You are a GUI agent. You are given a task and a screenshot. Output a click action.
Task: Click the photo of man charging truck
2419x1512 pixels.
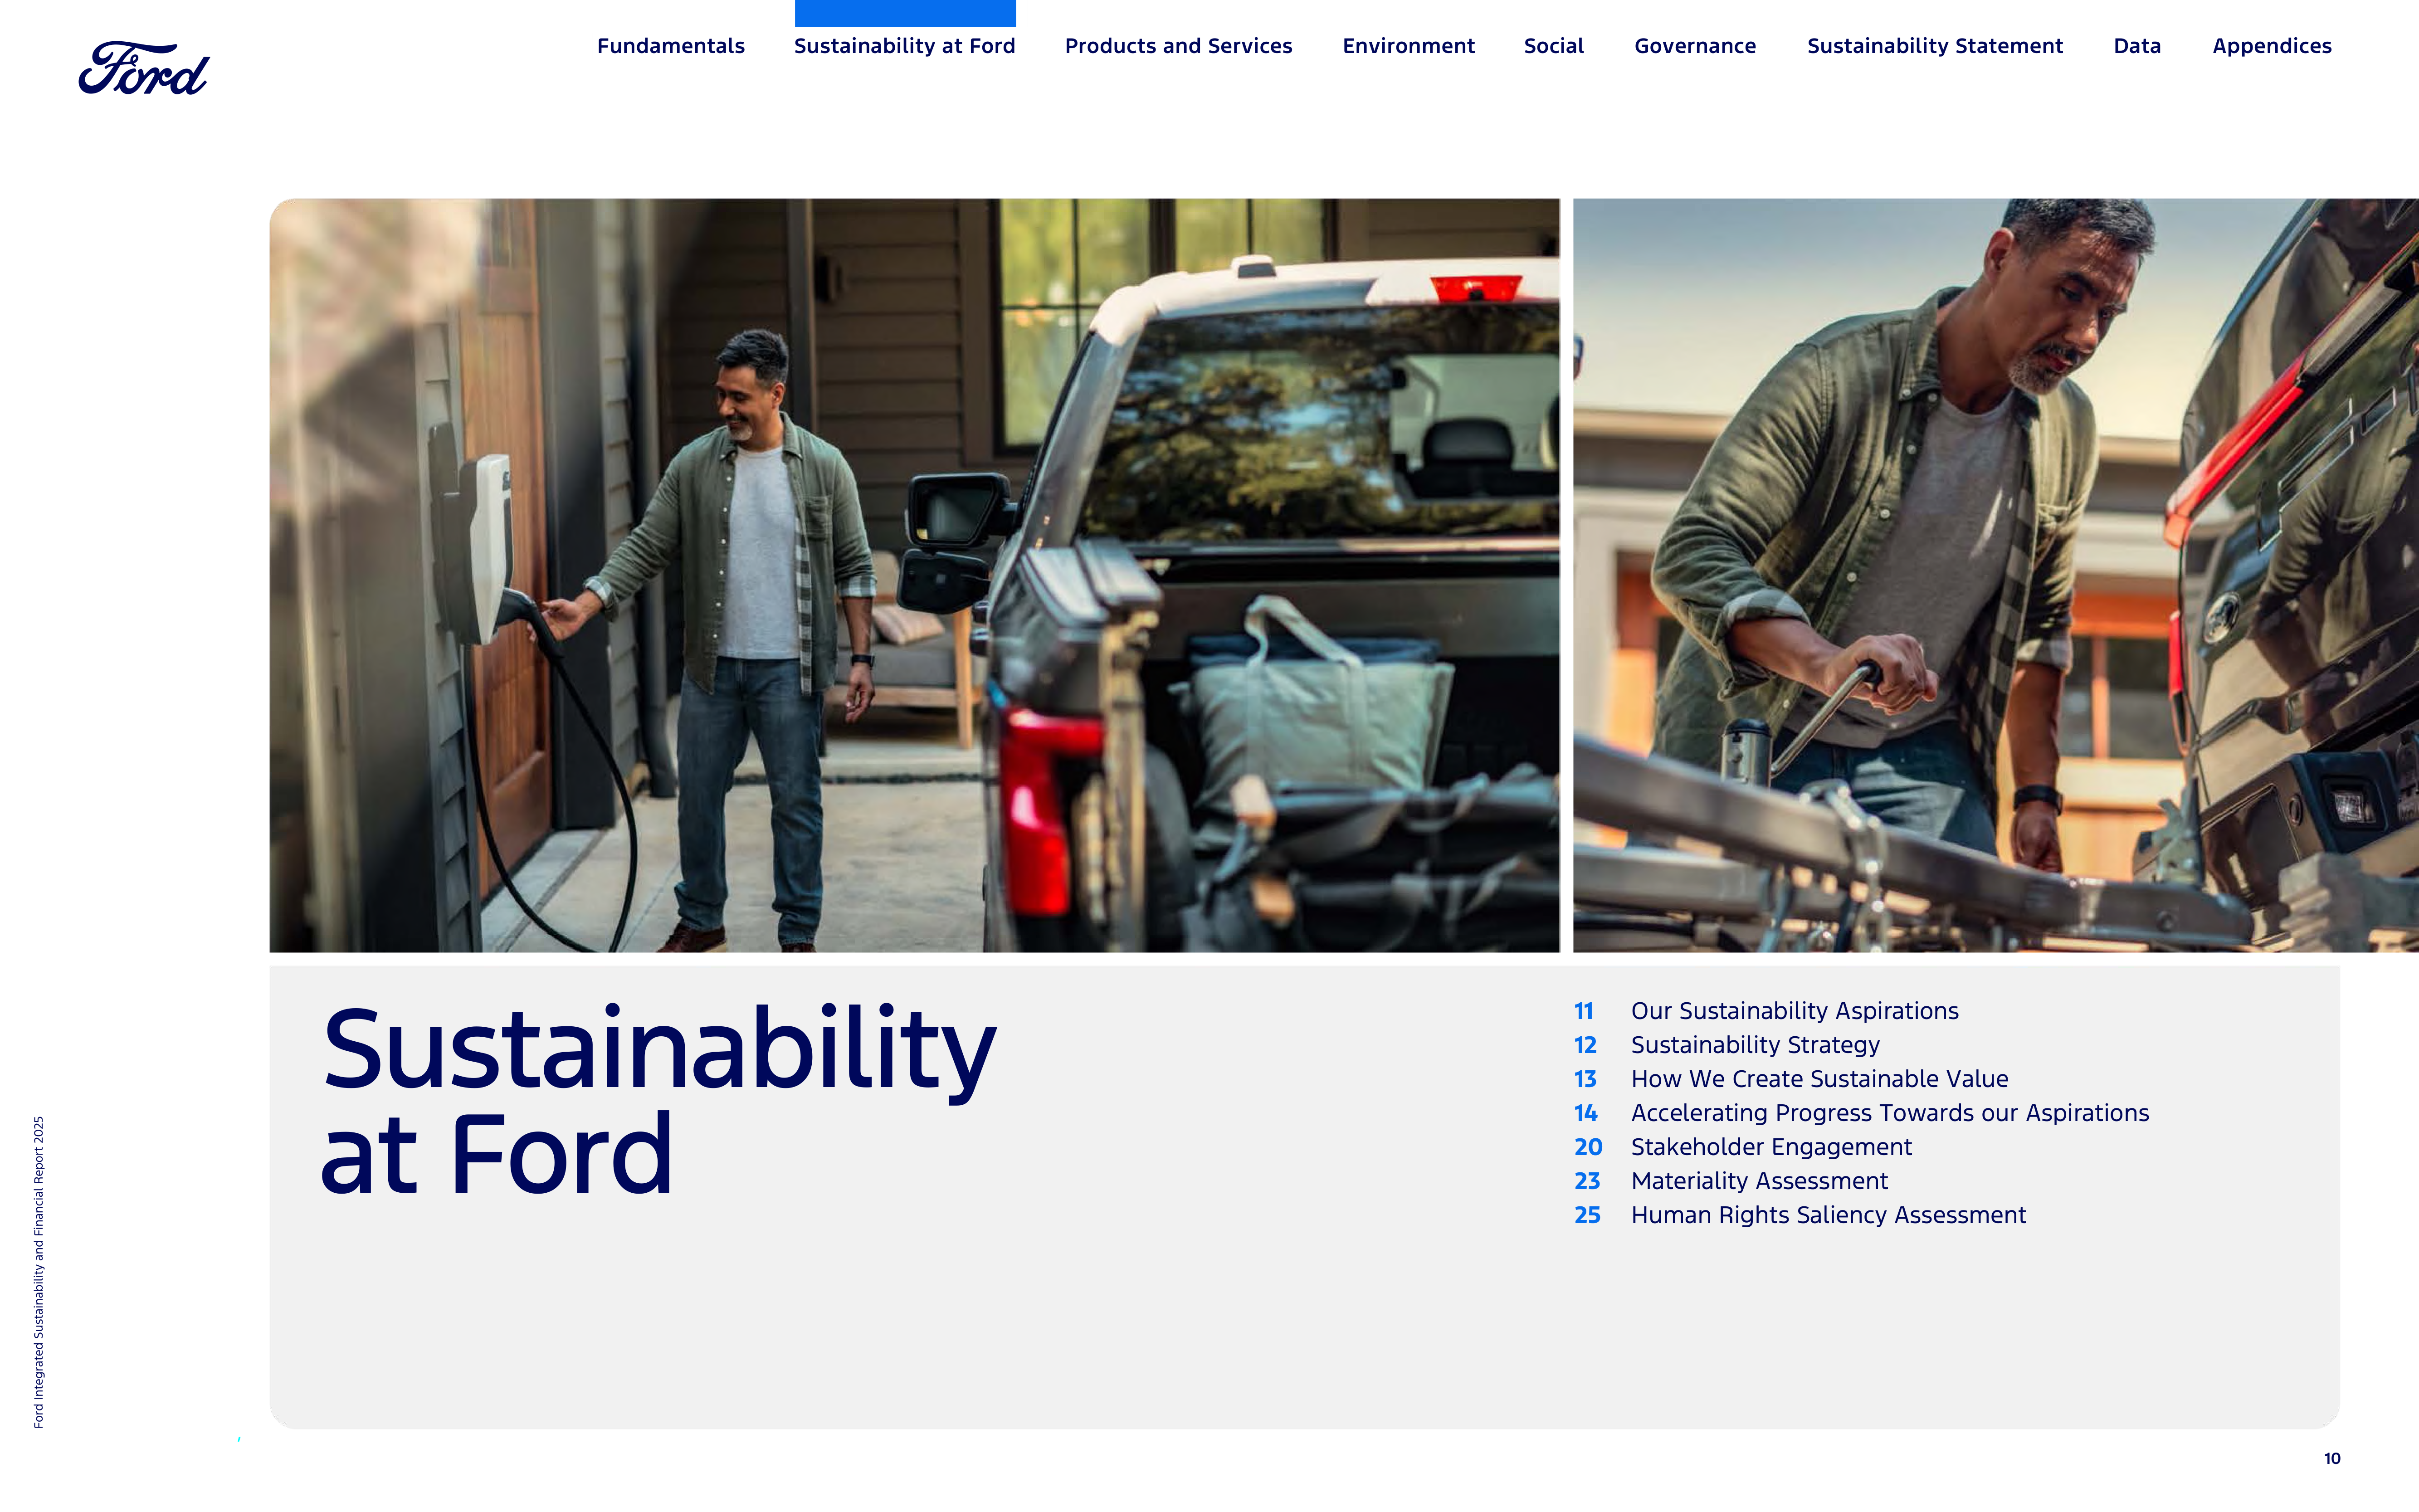[914, 575]
